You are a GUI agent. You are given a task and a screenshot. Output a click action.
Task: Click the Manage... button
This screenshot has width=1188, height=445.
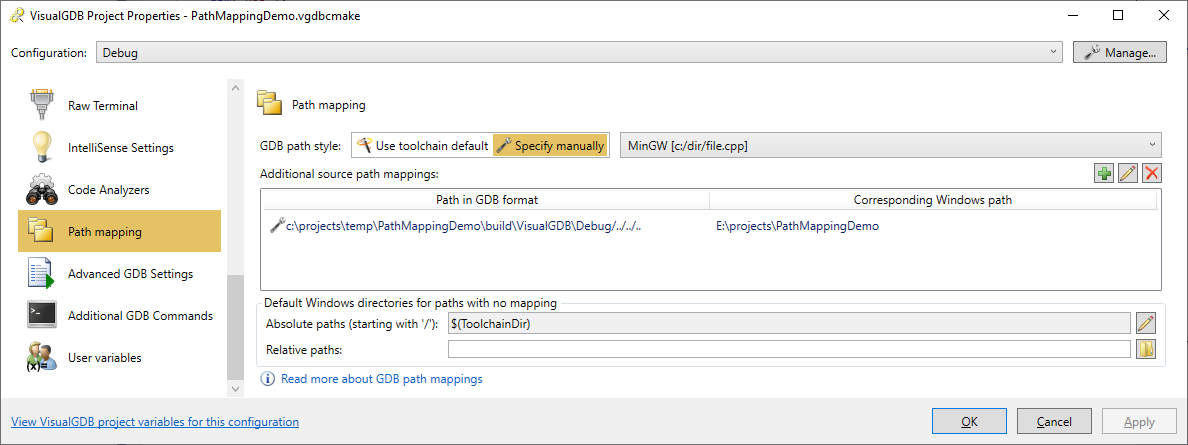[1120, 52]
